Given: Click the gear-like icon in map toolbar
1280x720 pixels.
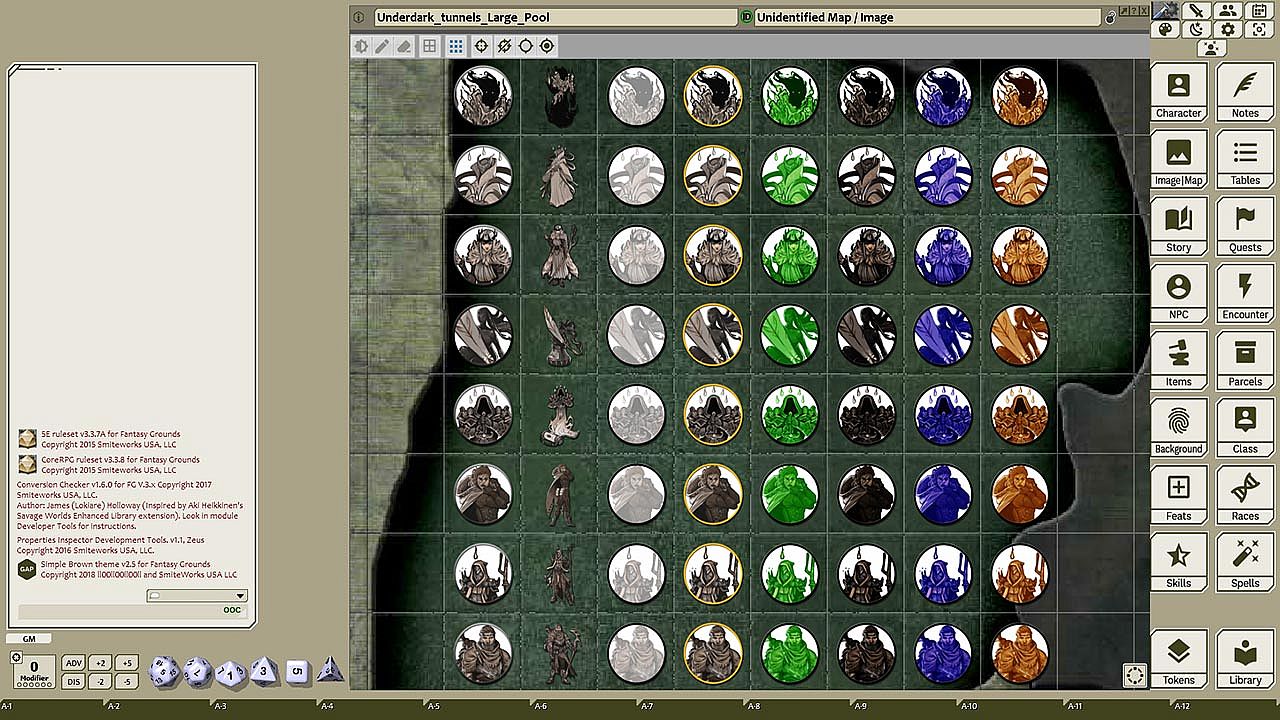Looking at the screenshot, I should pyautogui.click(x=361, y=46).
